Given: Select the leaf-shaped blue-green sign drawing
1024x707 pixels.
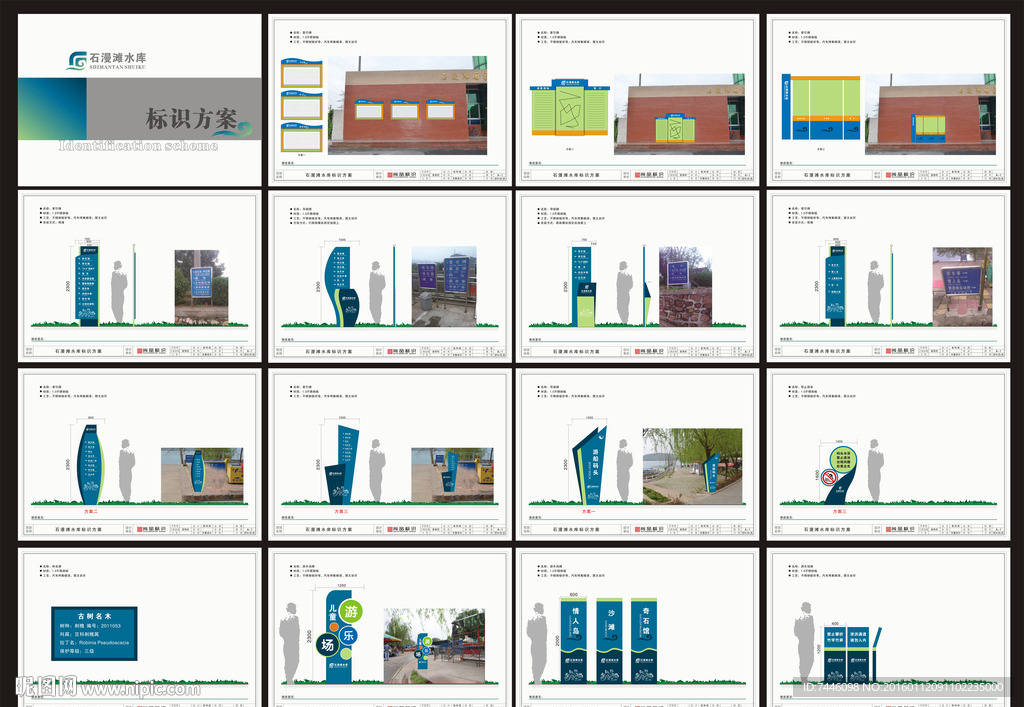Looking at the screenshot, I should (x=90, y=464).
